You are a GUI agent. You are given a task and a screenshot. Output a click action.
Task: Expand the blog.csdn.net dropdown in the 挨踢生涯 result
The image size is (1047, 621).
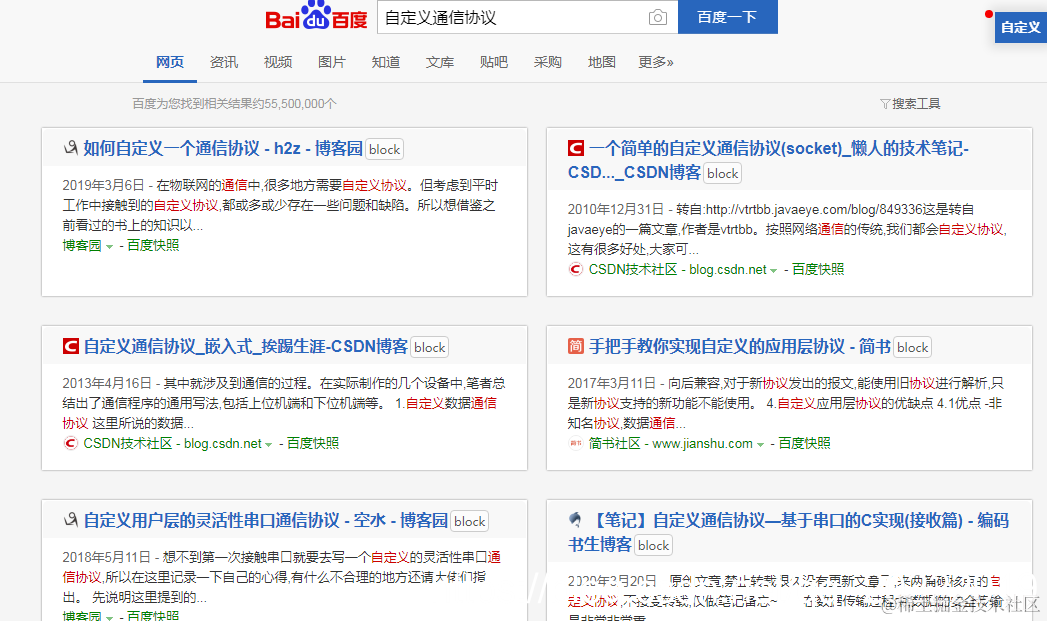(268, 444)
